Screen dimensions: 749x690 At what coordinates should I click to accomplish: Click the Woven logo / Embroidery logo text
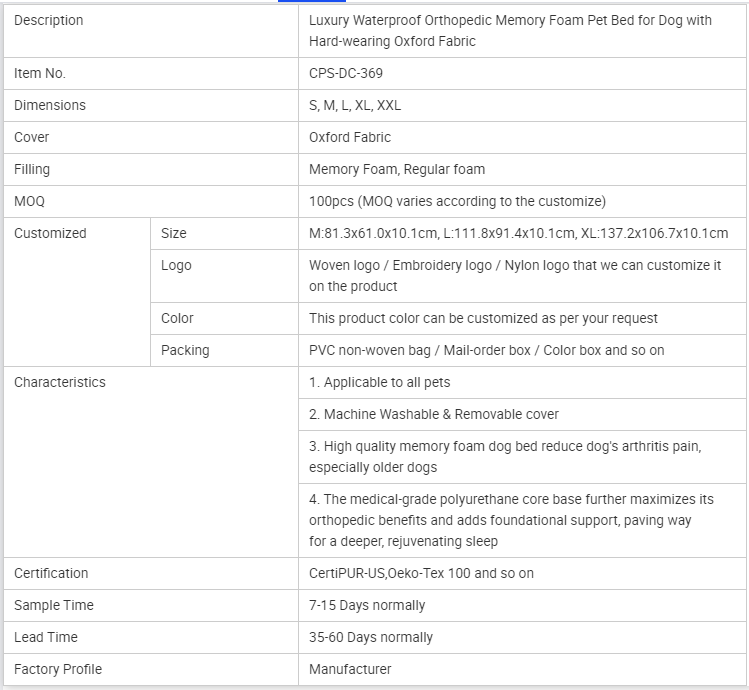point(515,275)
